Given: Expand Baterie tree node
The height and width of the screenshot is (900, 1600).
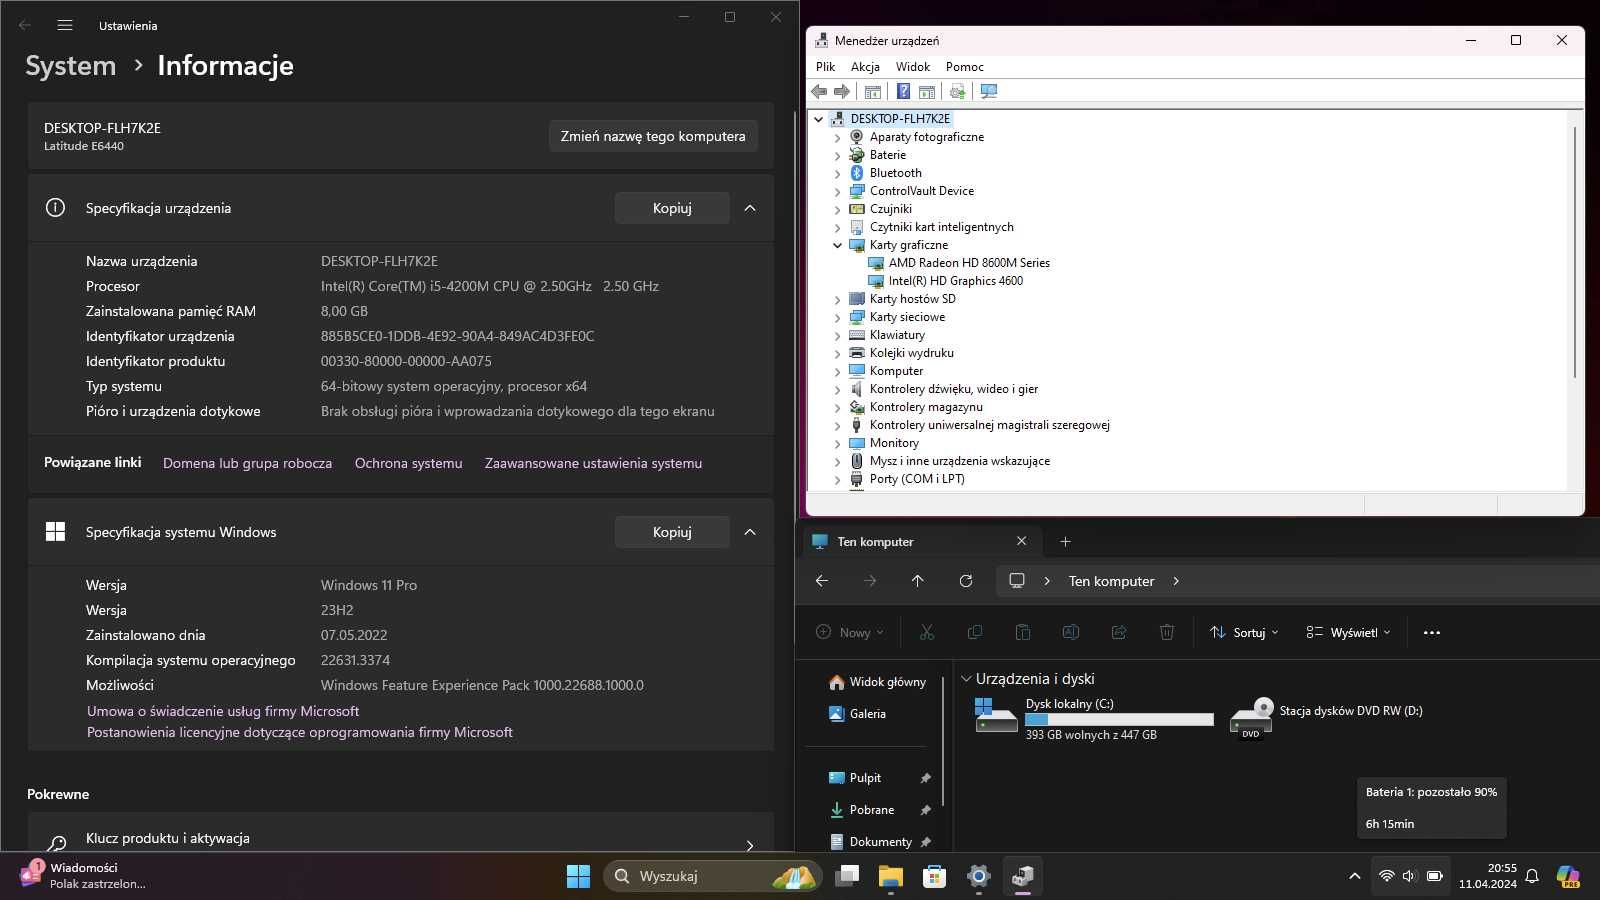Looking at the screenshot, I should click(x=838, y=155).
